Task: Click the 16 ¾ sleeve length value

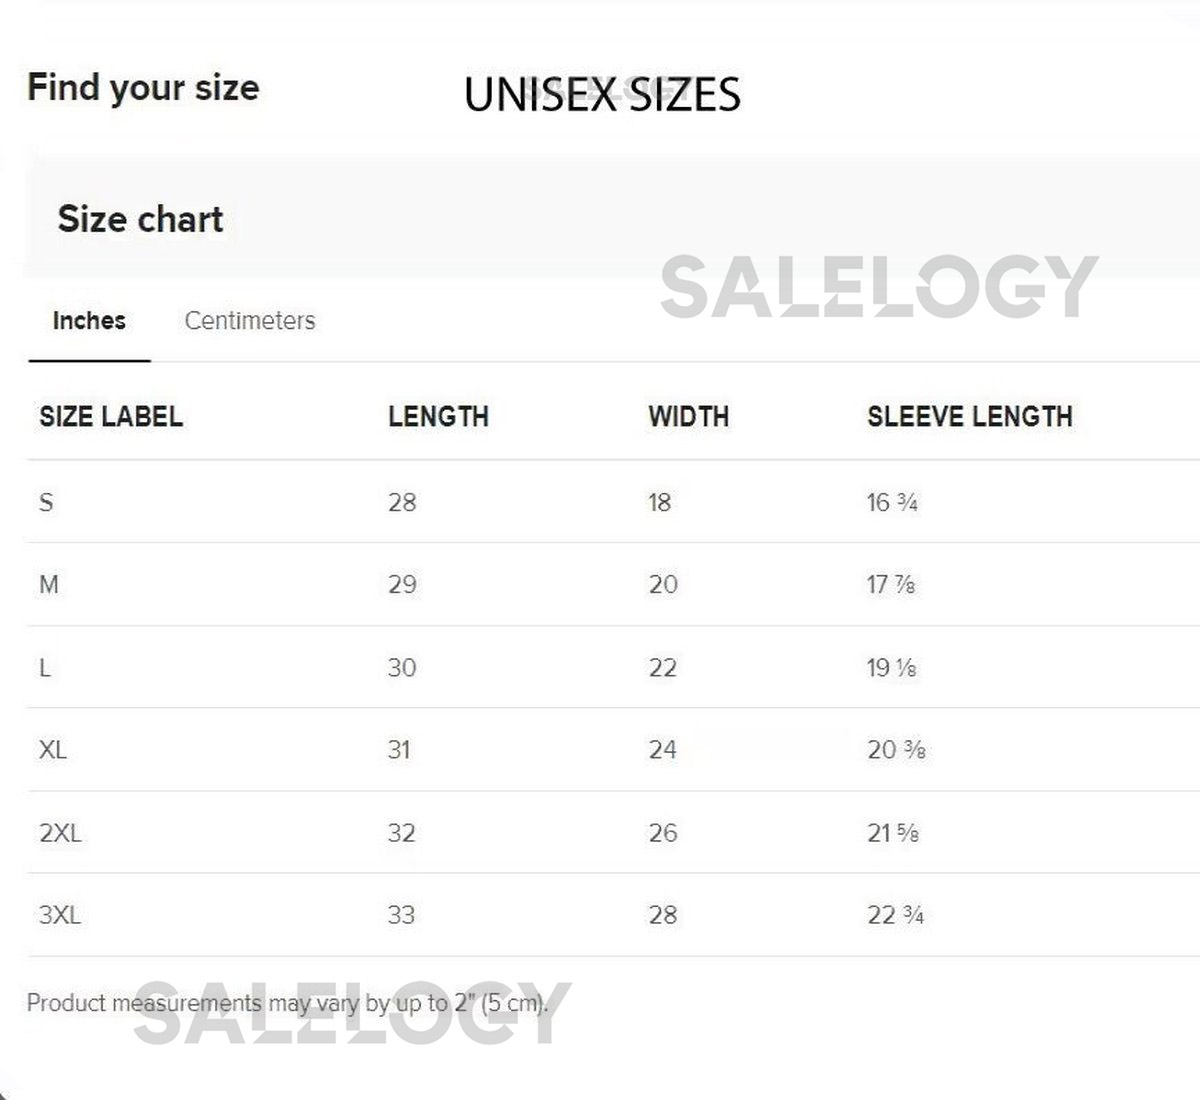Action: tap(891, 502)
